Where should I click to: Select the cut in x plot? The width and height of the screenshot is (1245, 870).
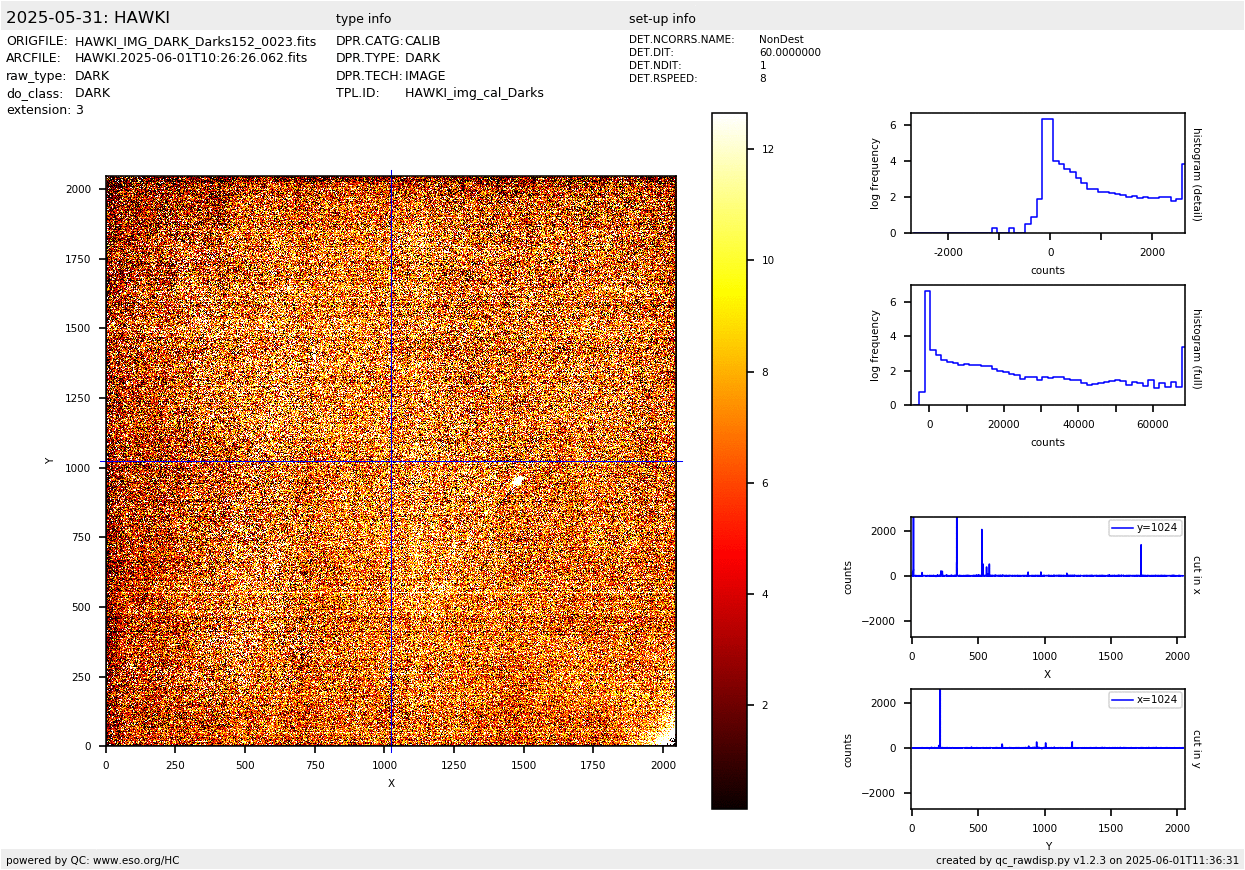pyautogui.click(x=1047, y=577)
